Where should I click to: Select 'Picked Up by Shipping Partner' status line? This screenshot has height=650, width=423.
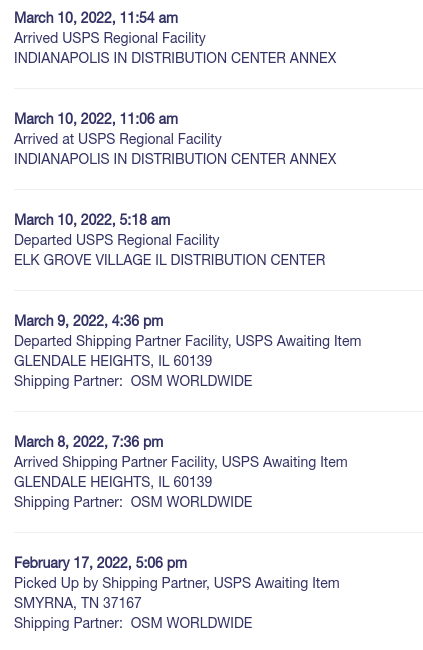(x=177, y=583)
